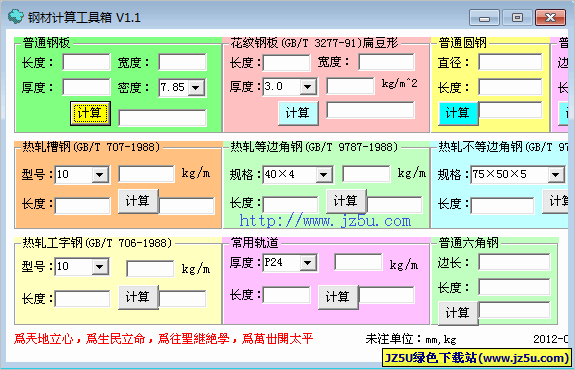Click 花纹钢板 长度 input field
The image size is (575, 370).
pos(287,63)
